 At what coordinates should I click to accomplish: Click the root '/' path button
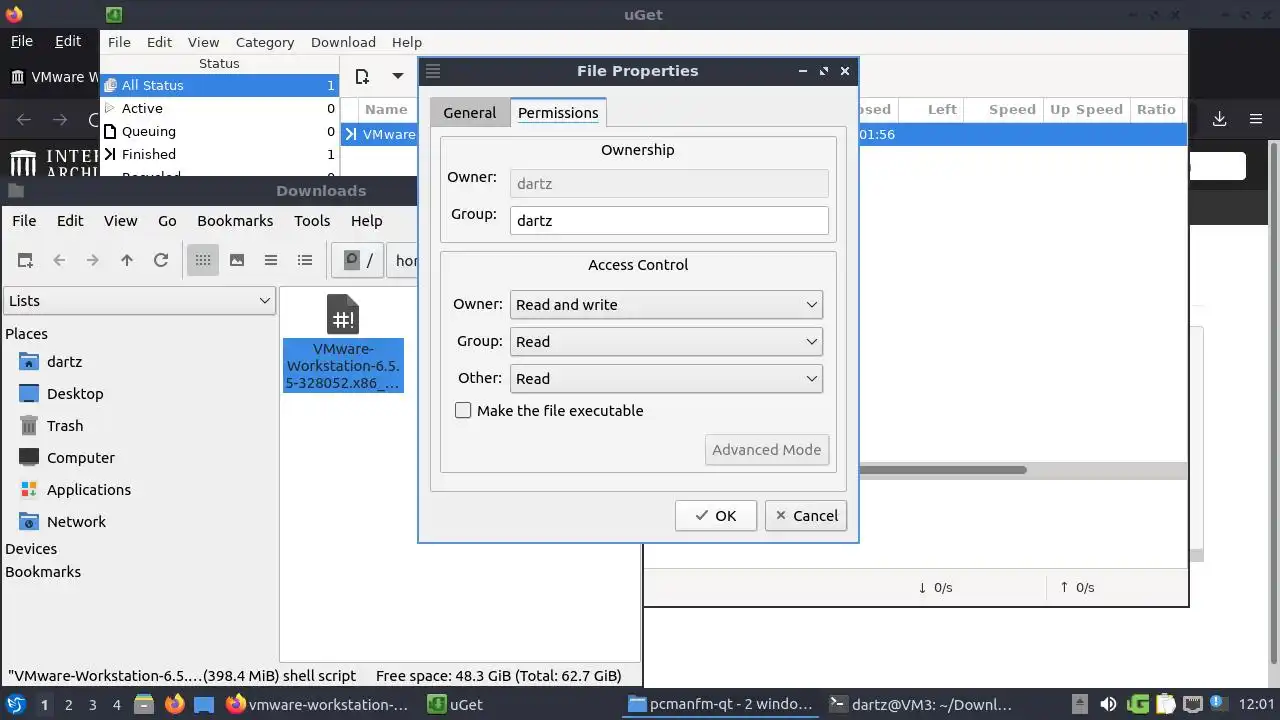[358, 260]
